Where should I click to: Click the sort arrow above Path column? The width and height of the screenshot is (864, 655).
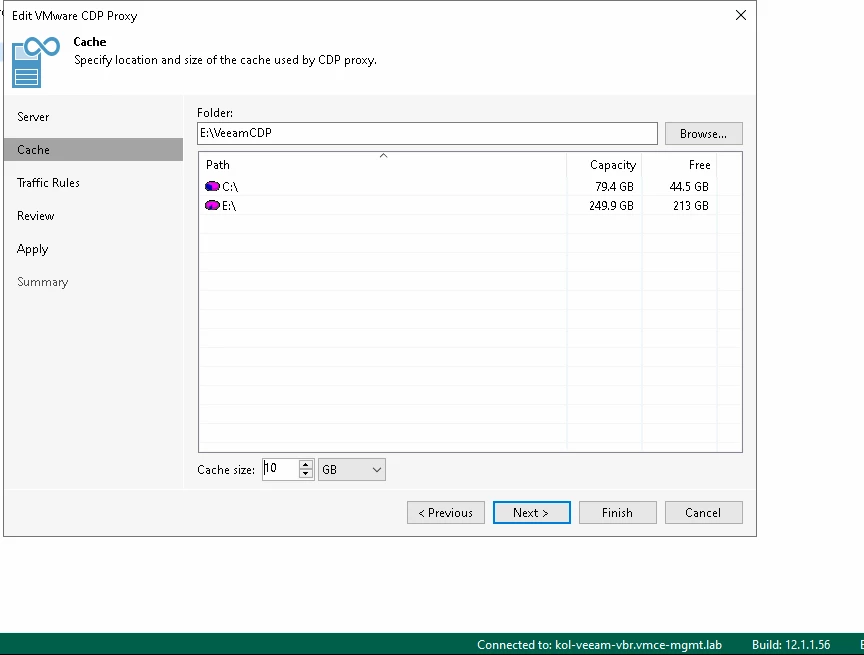[384, 156]
